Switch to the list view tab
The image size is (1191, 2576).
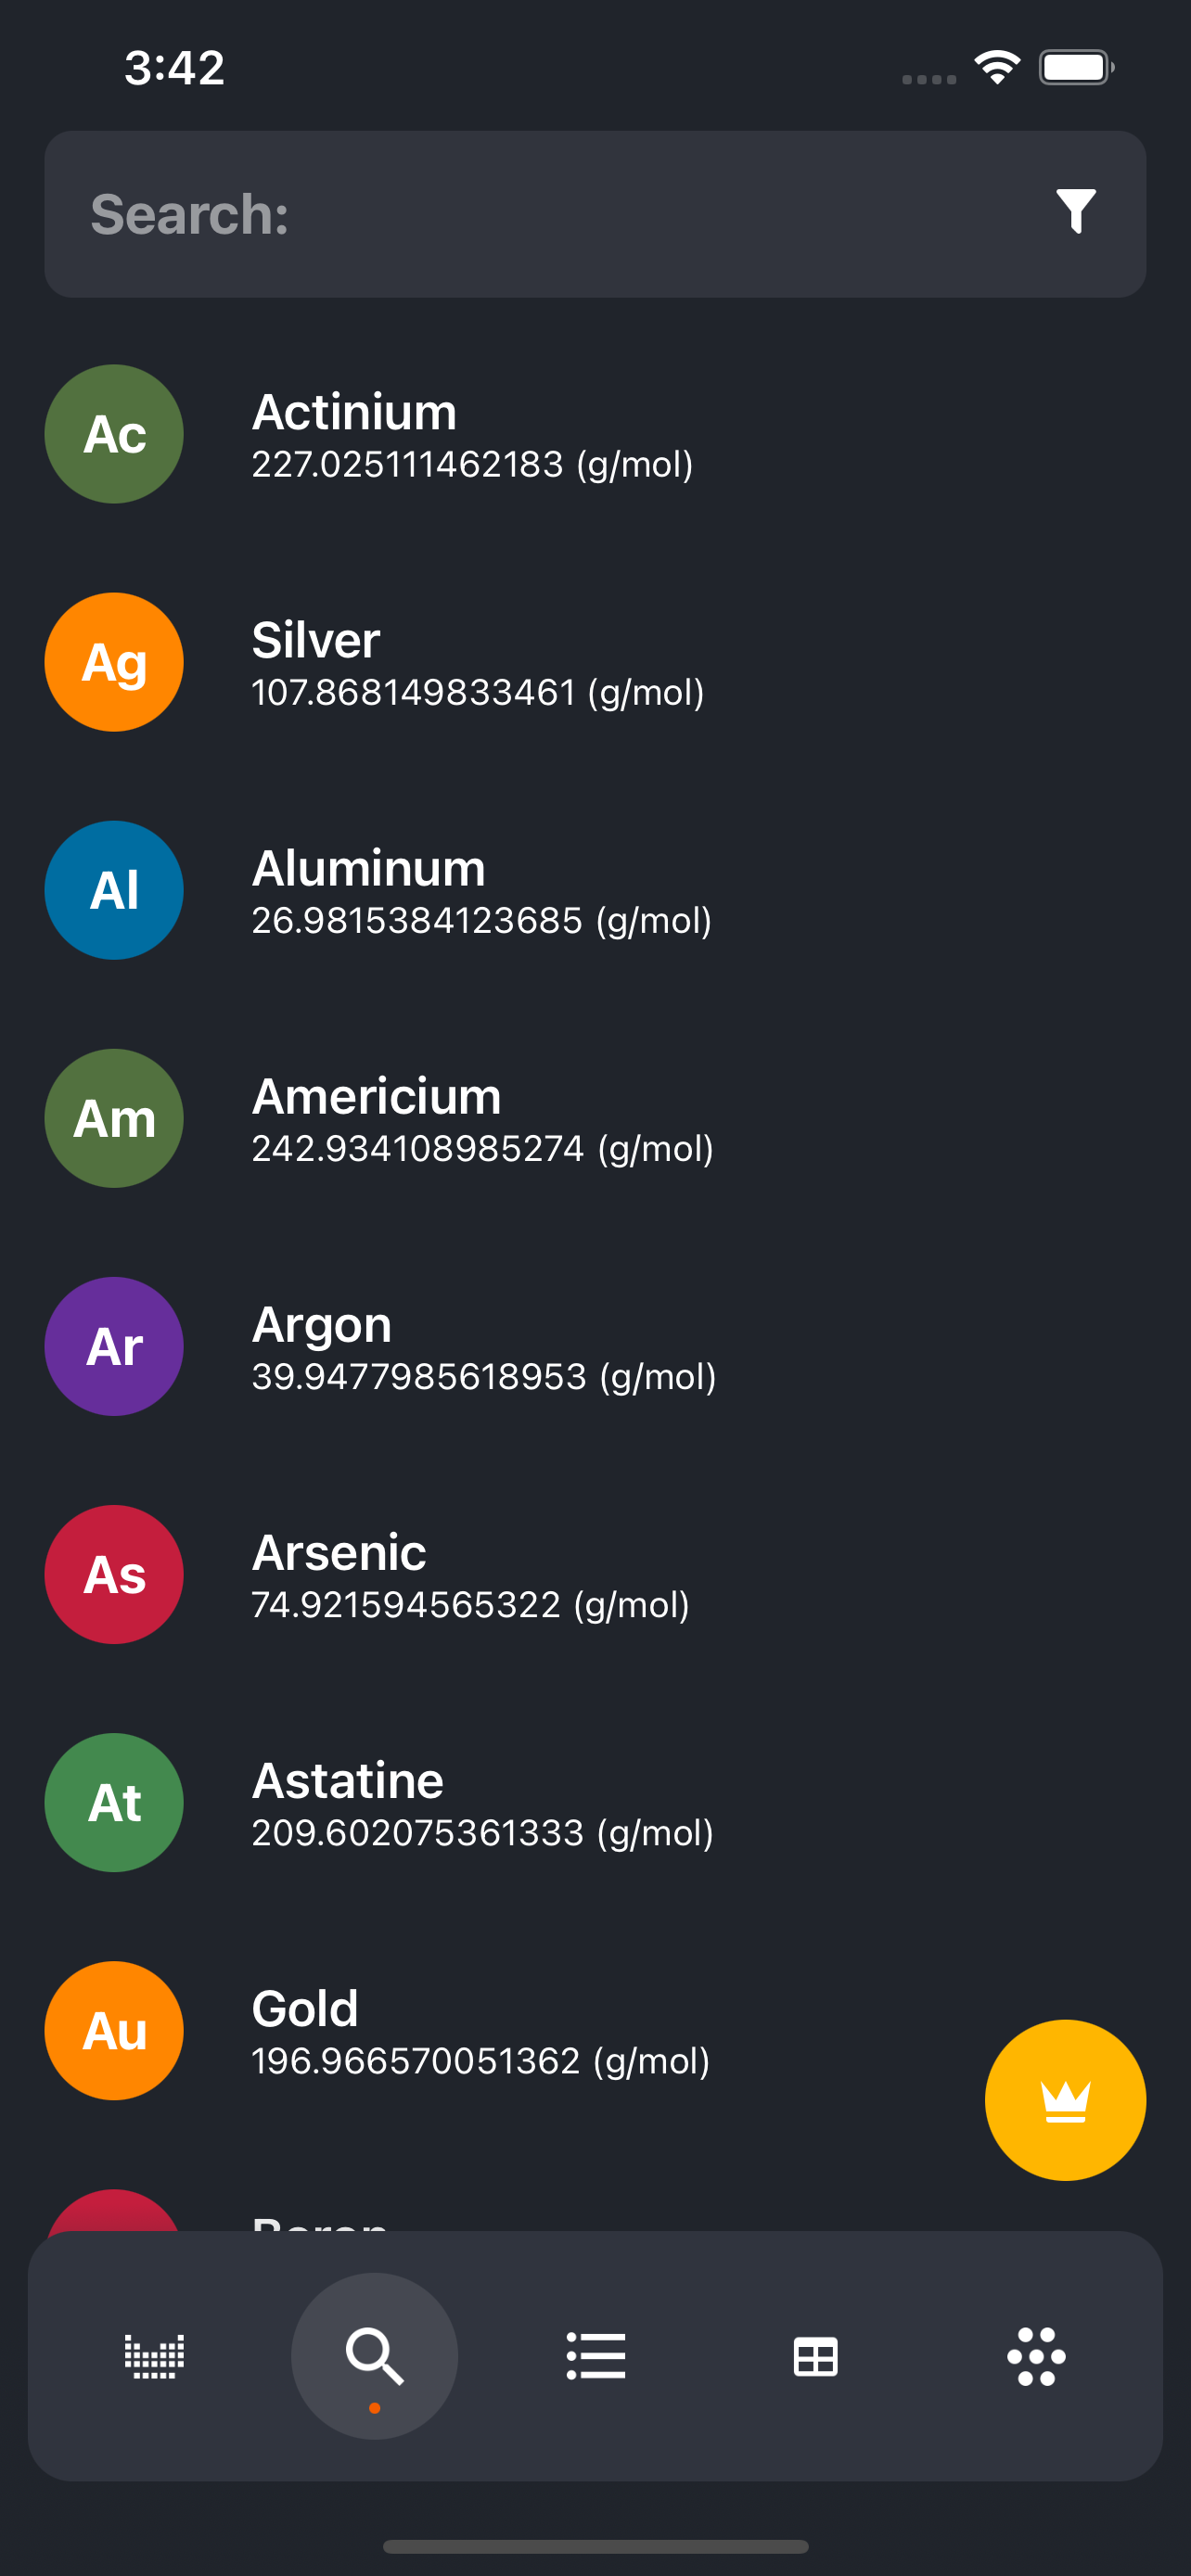tap(596, 2356)
